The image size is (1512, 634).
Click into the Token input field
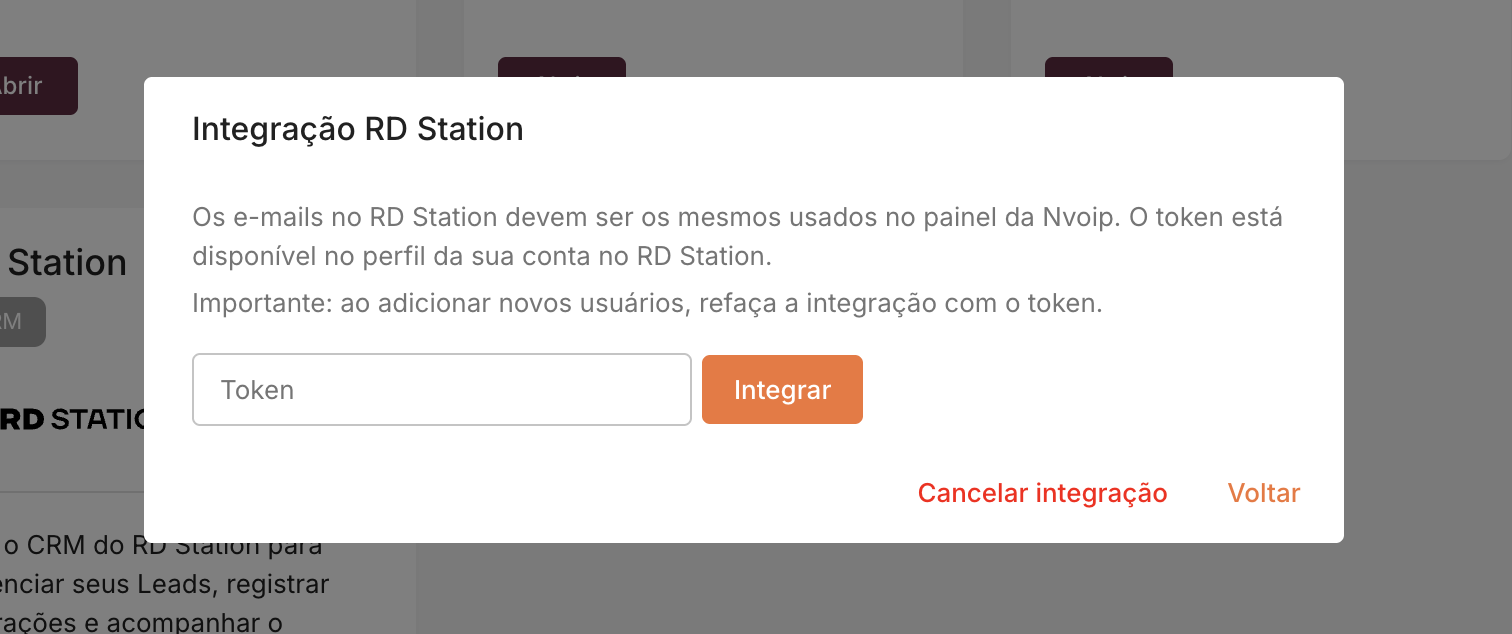click(x=441, y=389)
